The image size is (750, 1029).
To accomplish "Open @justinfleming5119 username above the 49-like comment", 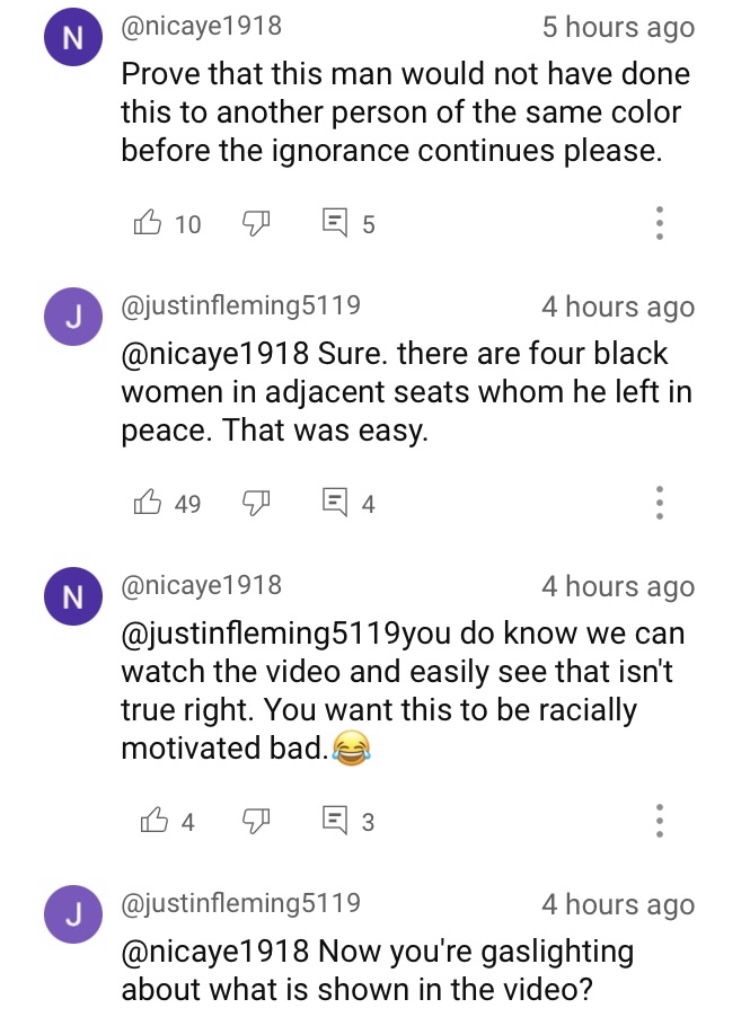I will (x=241, y=305).
